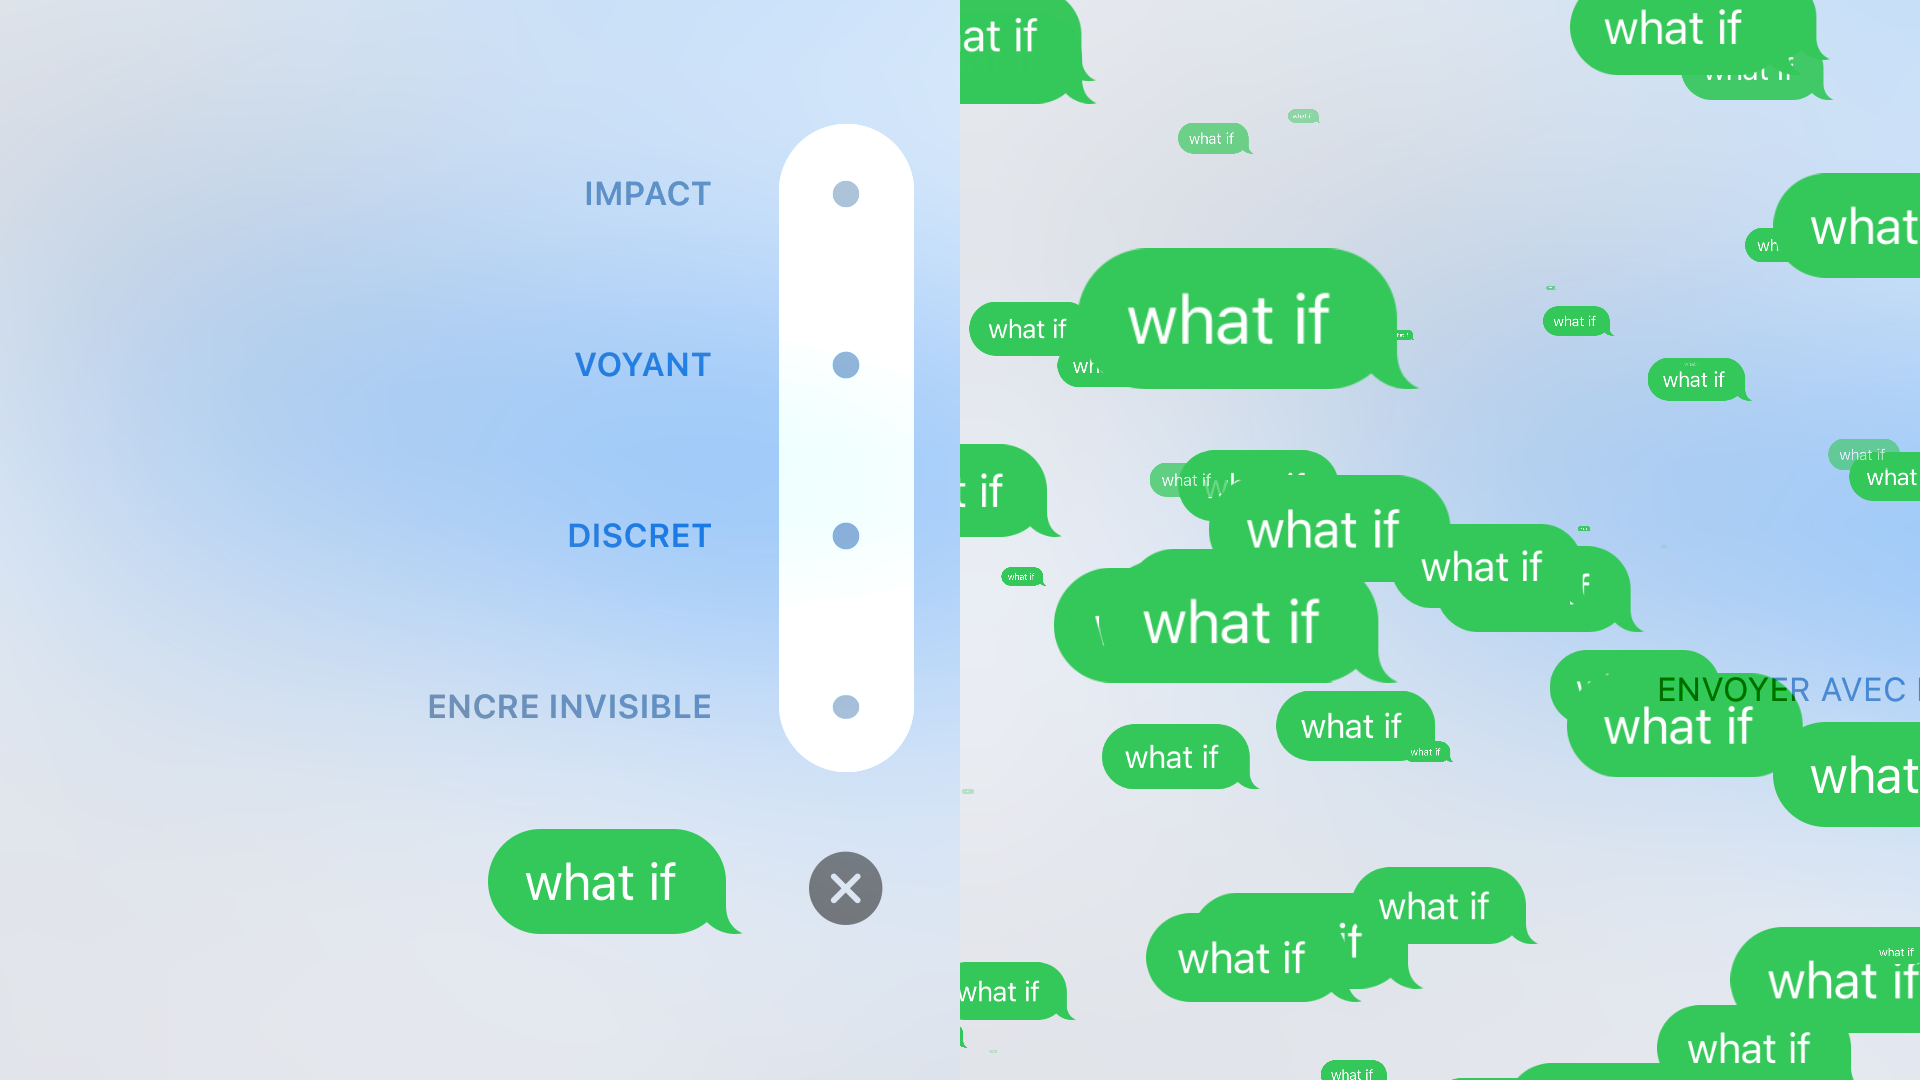Select the ENCRE INVISIBLE effect option
Screen dimensions: 1920x1080
[845, 705]
